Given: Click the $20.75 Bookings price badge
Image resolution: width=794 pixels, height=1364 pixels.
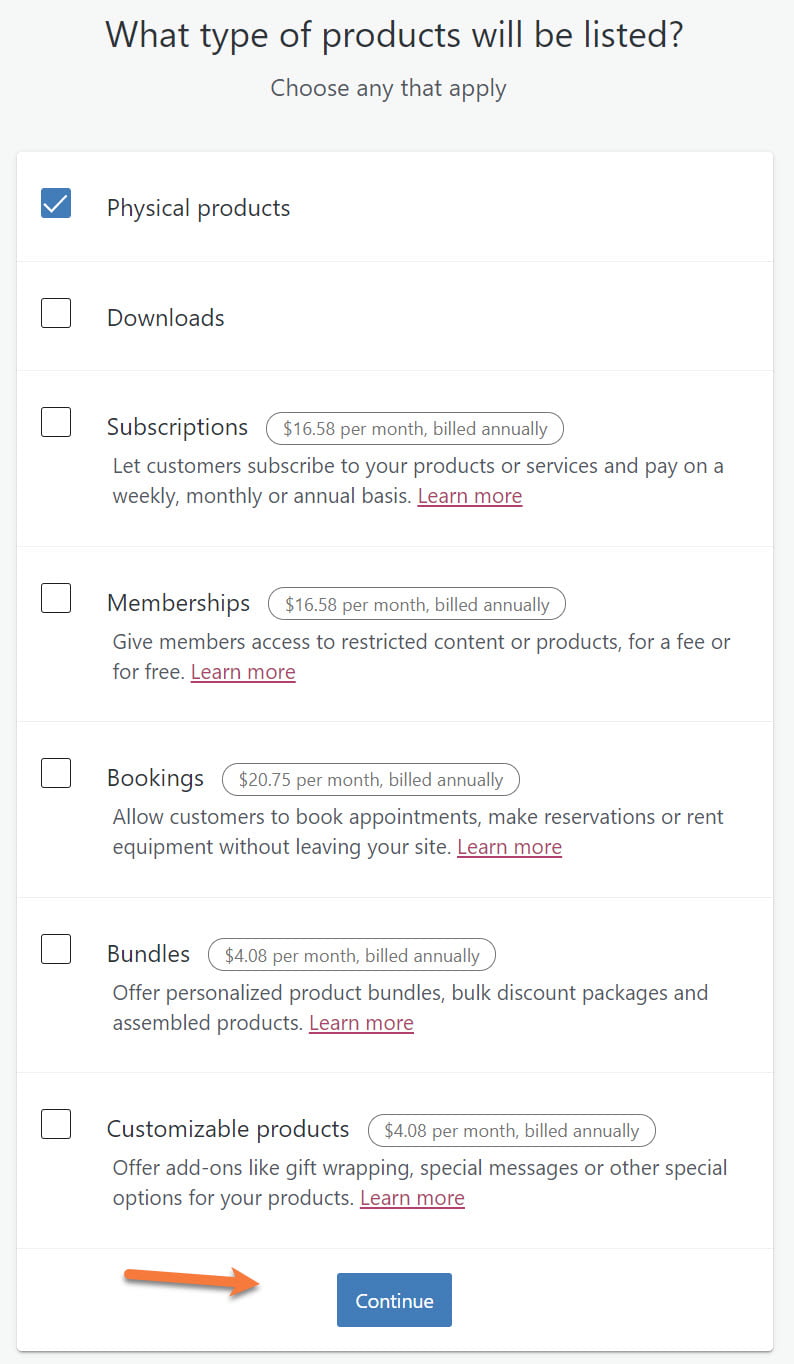Looking at the screenshot, I should (369, 779).
